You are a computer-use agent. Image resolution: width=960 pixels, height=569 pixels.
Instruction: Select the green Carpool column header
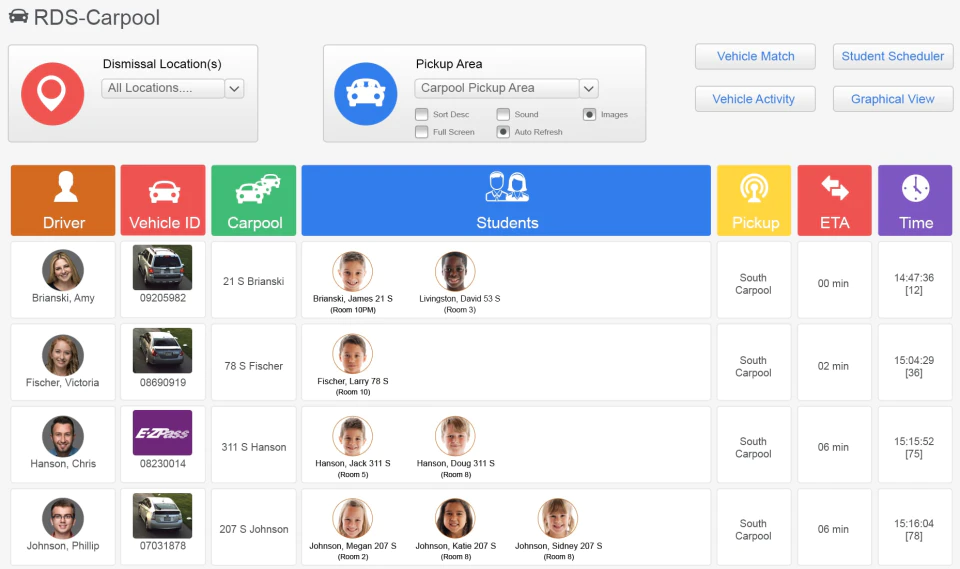(x=253, y=200)
